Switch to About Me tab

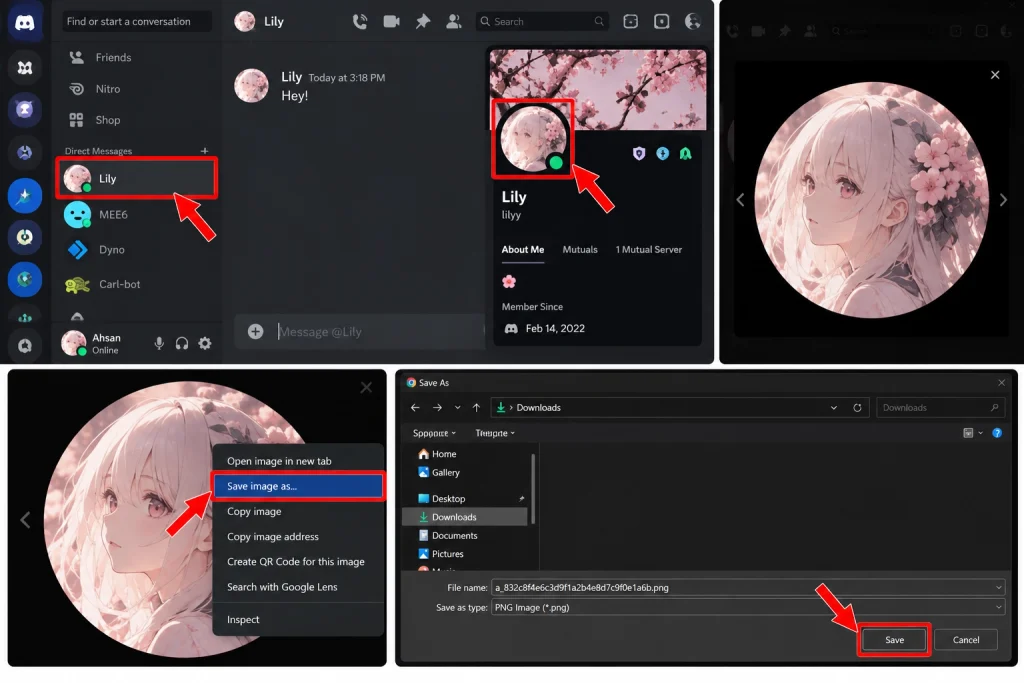pyautogui.click(x=522, y=249)
